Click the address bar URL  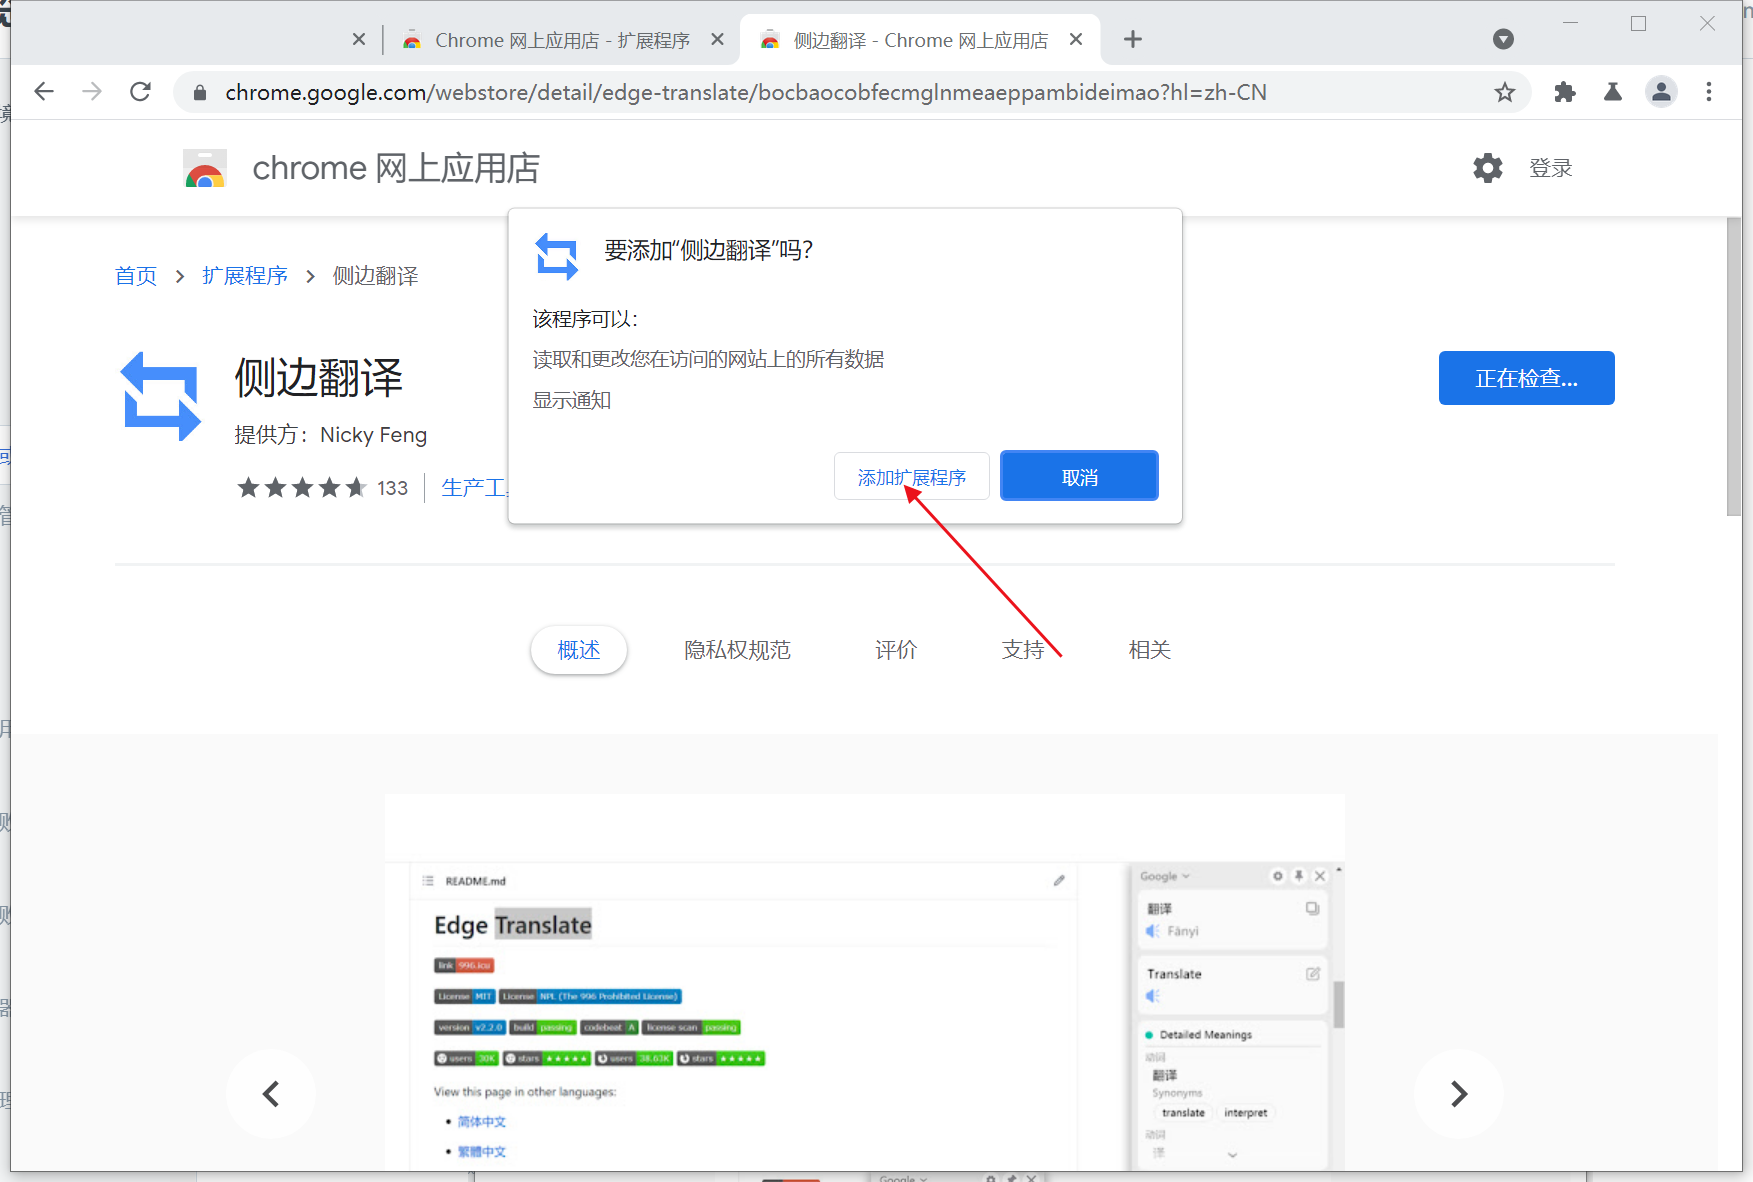(746, 93)
